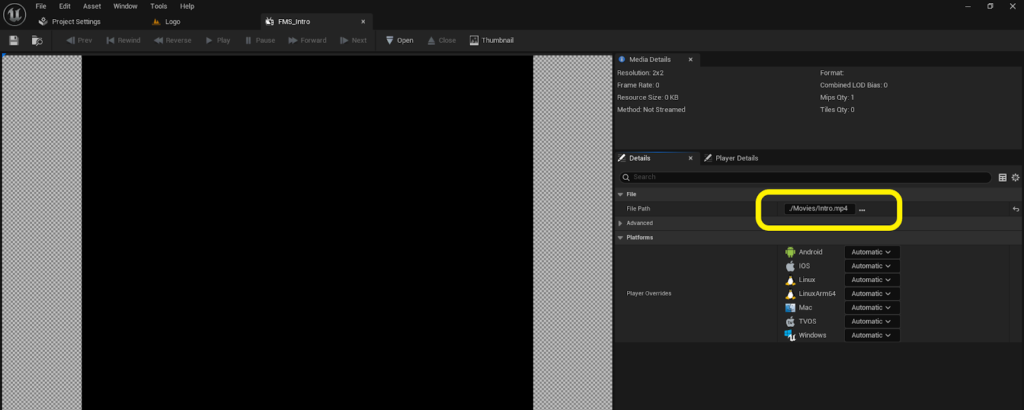Click the Details search field

pos(810,177)
